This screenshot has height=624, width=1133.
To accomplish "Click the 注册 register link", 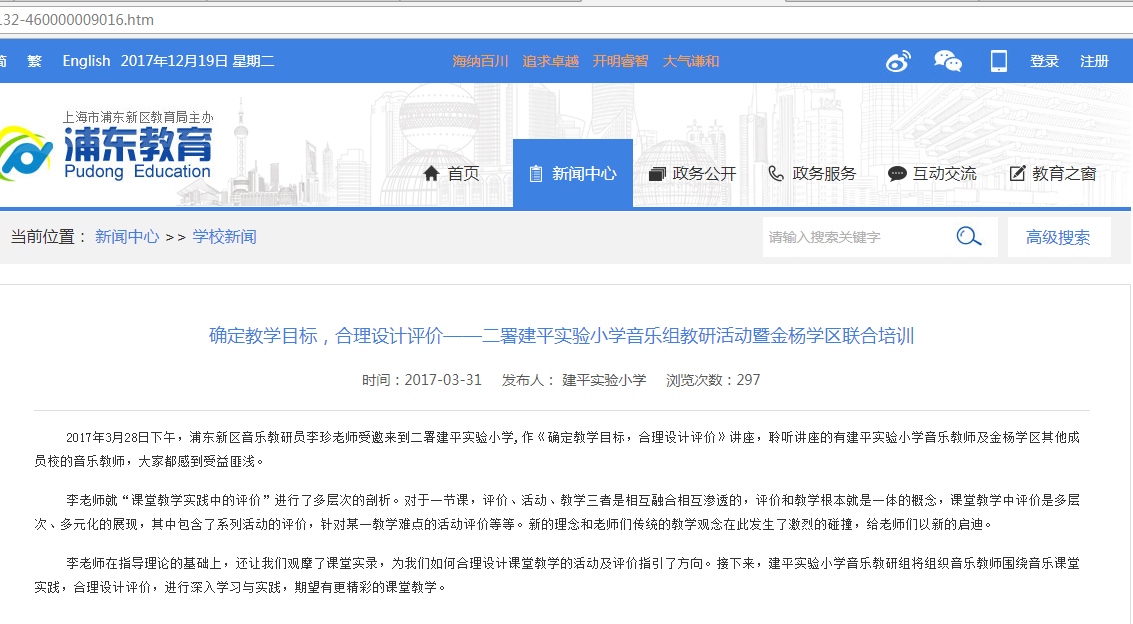I will click(1094, 61).
